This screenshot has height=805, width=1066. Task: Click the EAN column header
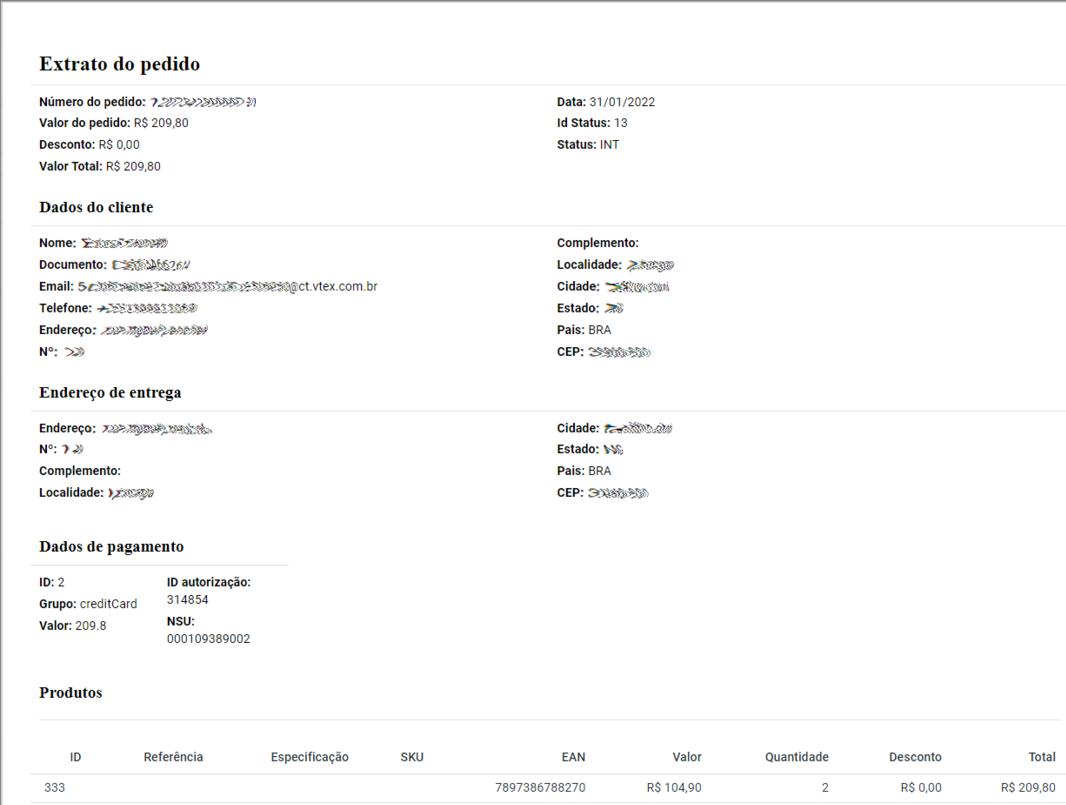(x=573, y=757)
